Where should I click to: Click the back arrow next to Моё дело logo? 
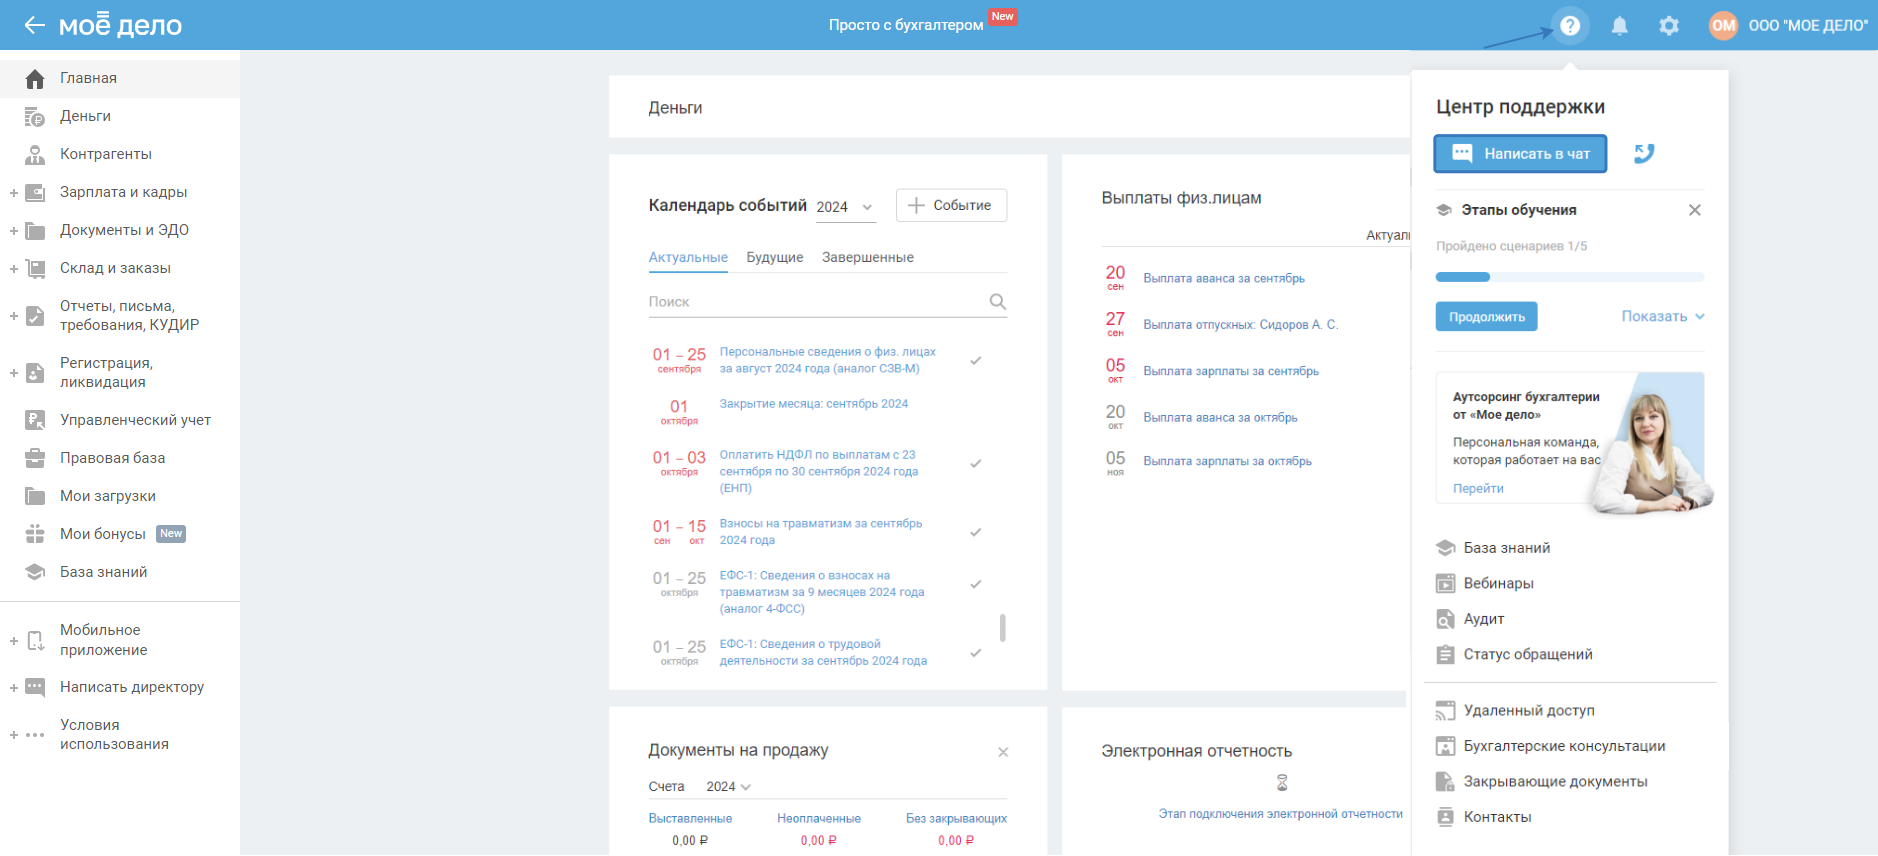(34, 25)
